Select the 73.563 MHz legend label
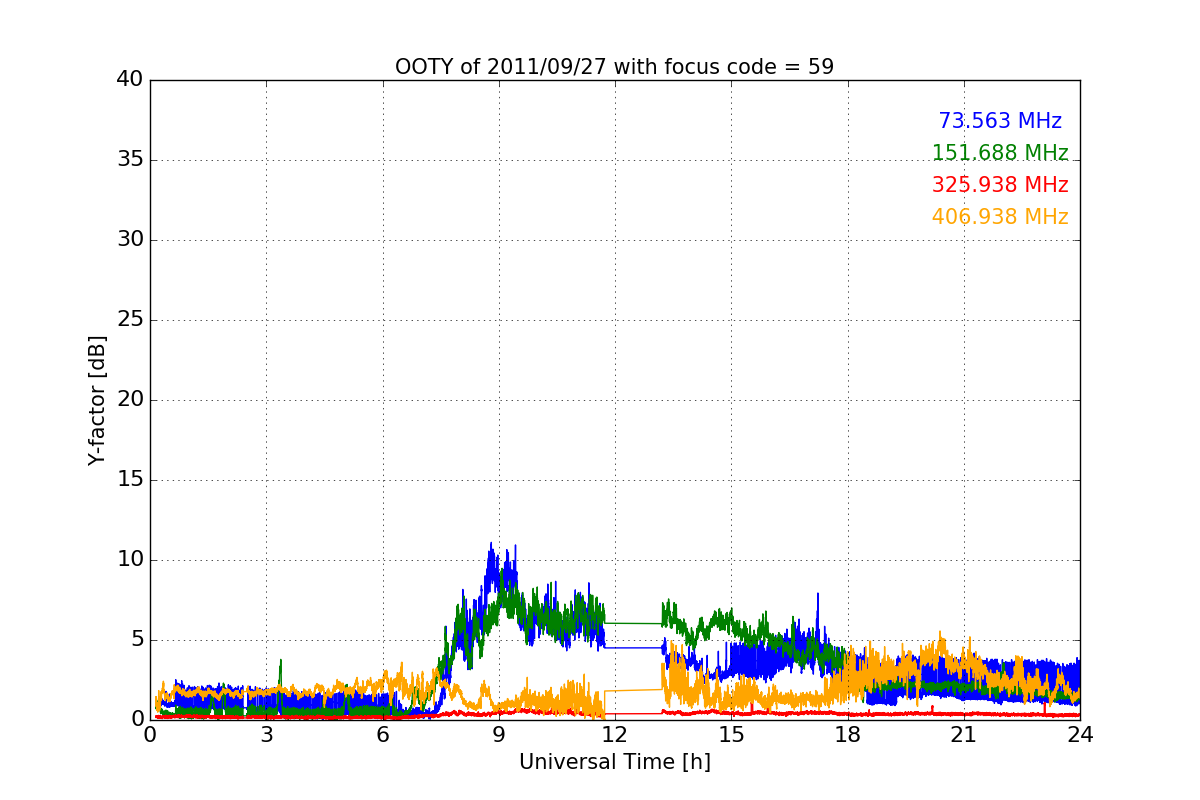This screenshot has width=1200, height=800. [x=1000, y=121]
